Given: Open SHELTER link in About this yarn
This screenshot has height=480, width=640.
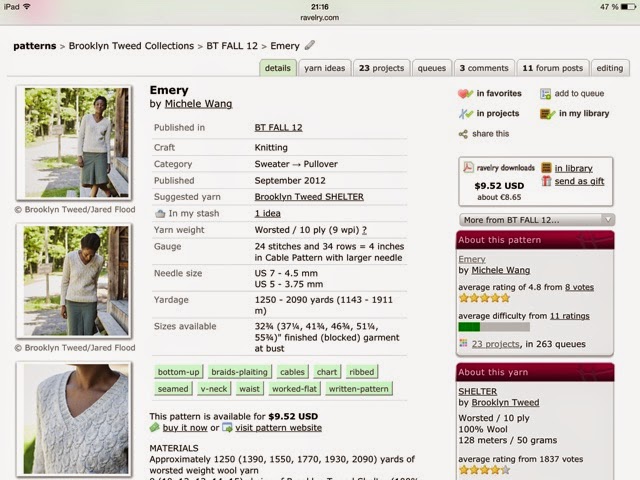Looking at the screenshot, I should (x=478, y=391).
